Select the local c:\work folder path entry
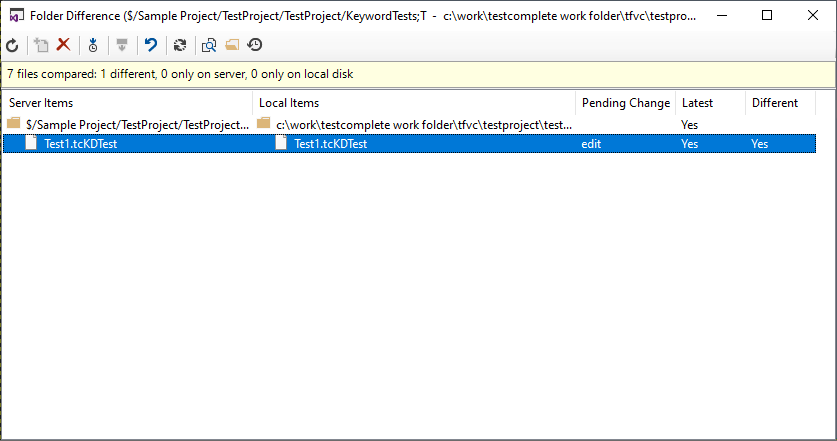The image size is (837, 441). (424, 125)
